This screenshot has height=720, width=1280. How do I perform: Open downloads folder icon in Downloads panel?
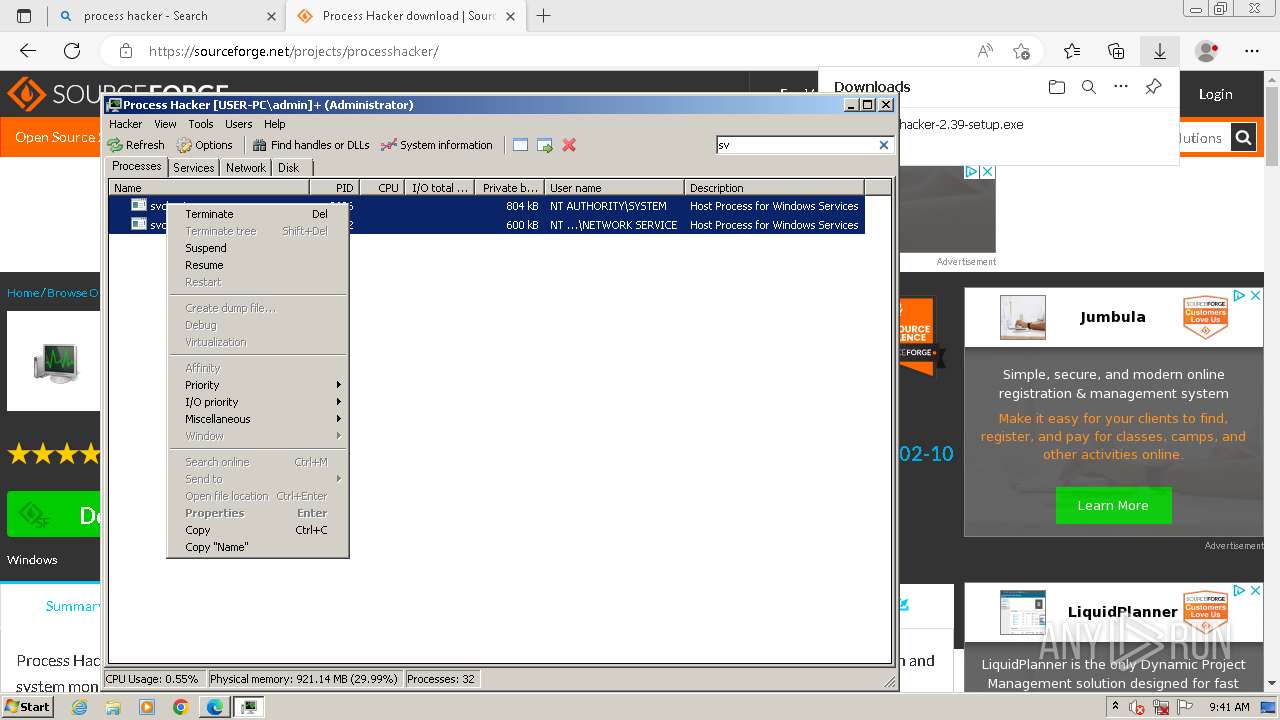coord(1057,87)
